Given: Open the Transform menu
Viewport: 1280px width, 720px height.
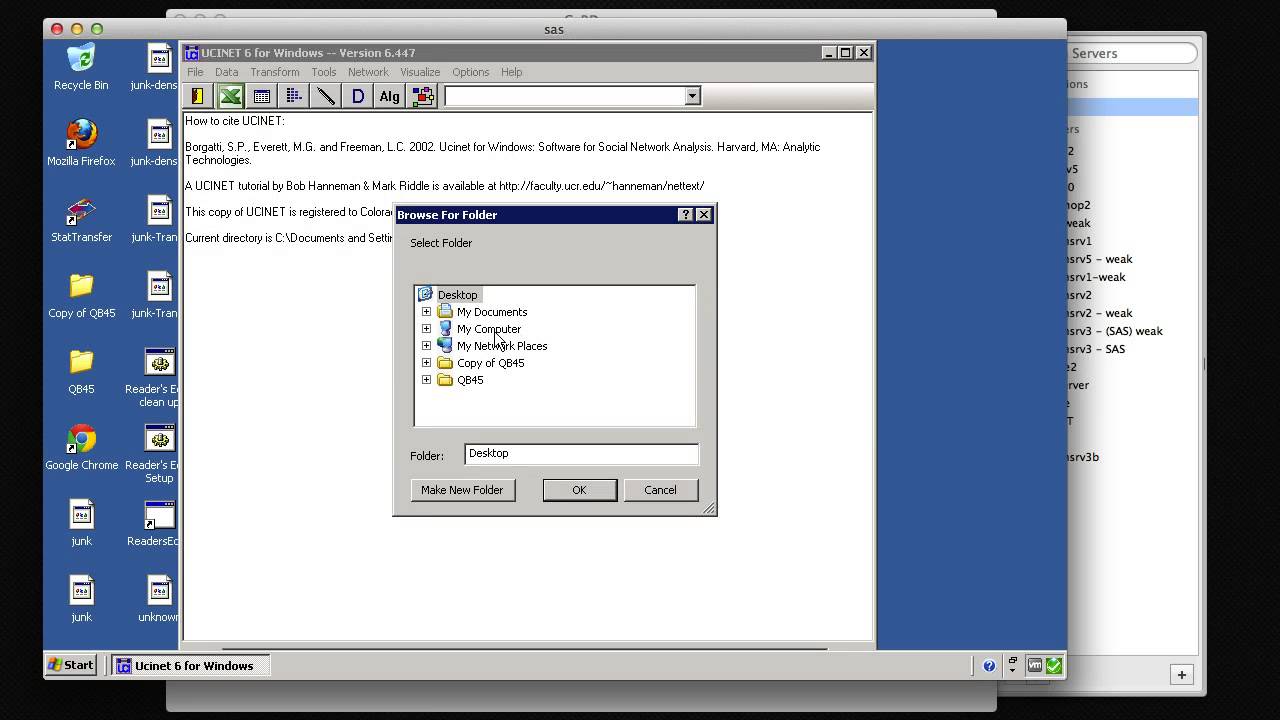Looking at the screenshot, I should pos(275,72).
